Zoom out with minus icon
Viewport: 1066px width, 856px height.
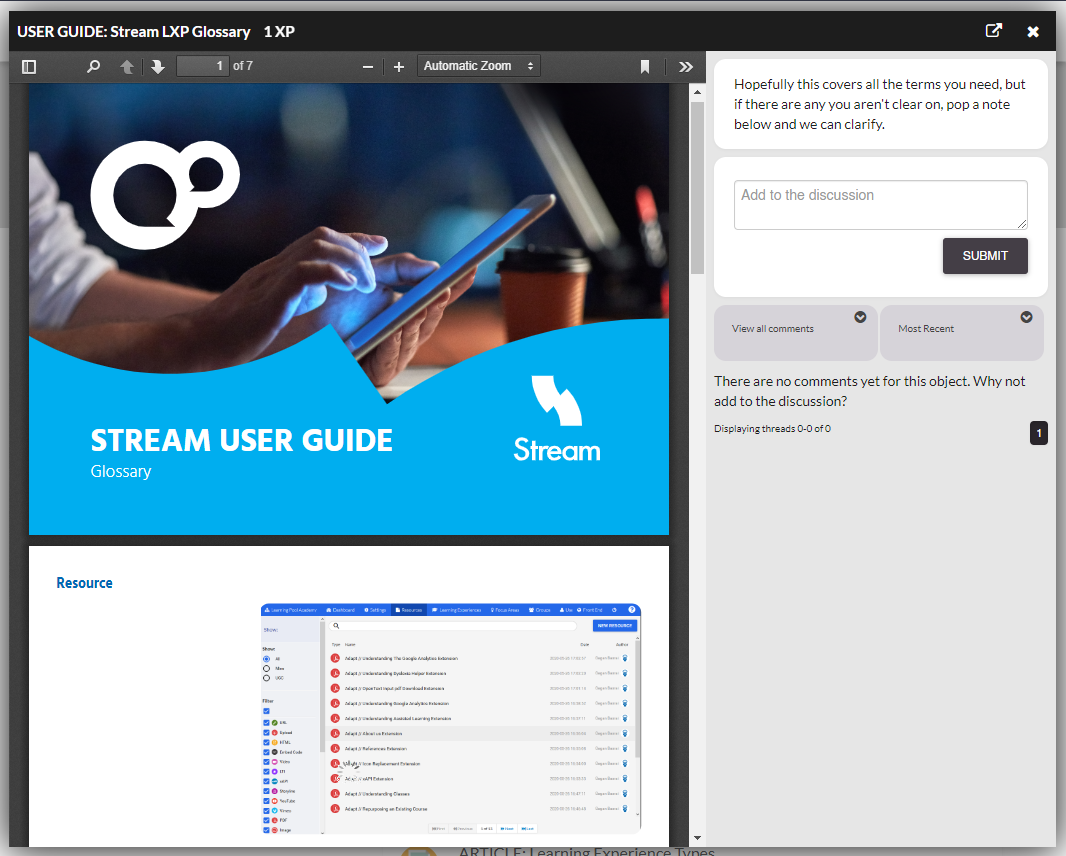coord(368,67)
